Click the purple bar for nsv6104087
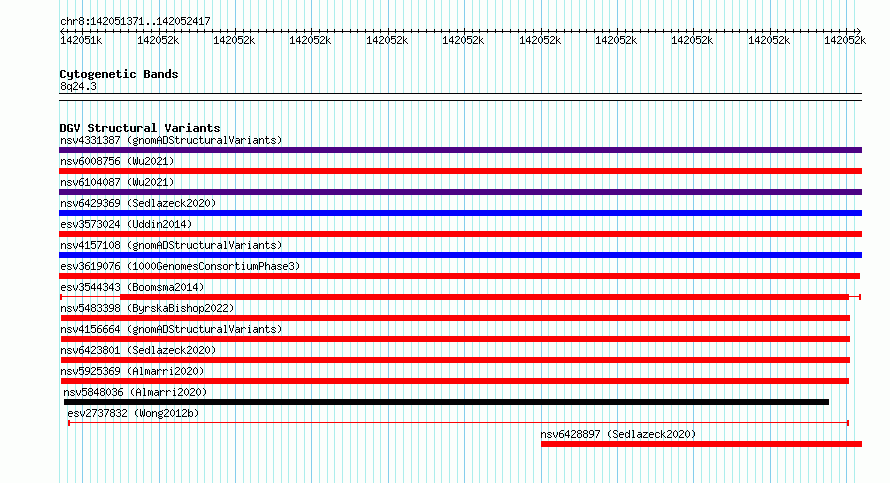The width and height of the screenshot is (890, 483). 460,192
